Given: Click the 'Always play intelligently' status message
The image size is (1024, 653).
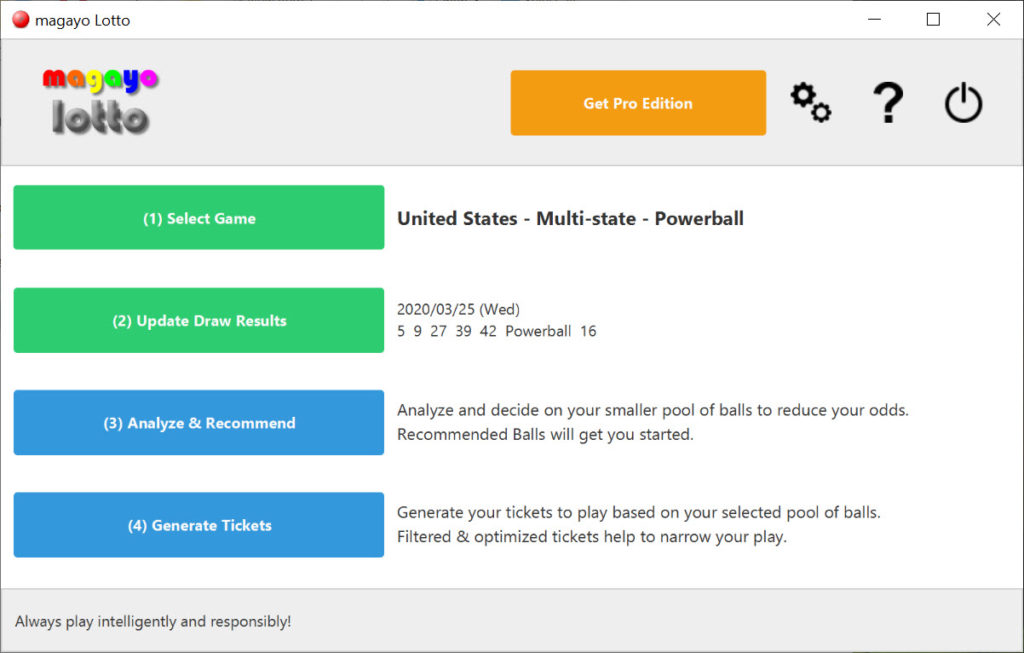Looking at the screenshot, I should [153, 621].
